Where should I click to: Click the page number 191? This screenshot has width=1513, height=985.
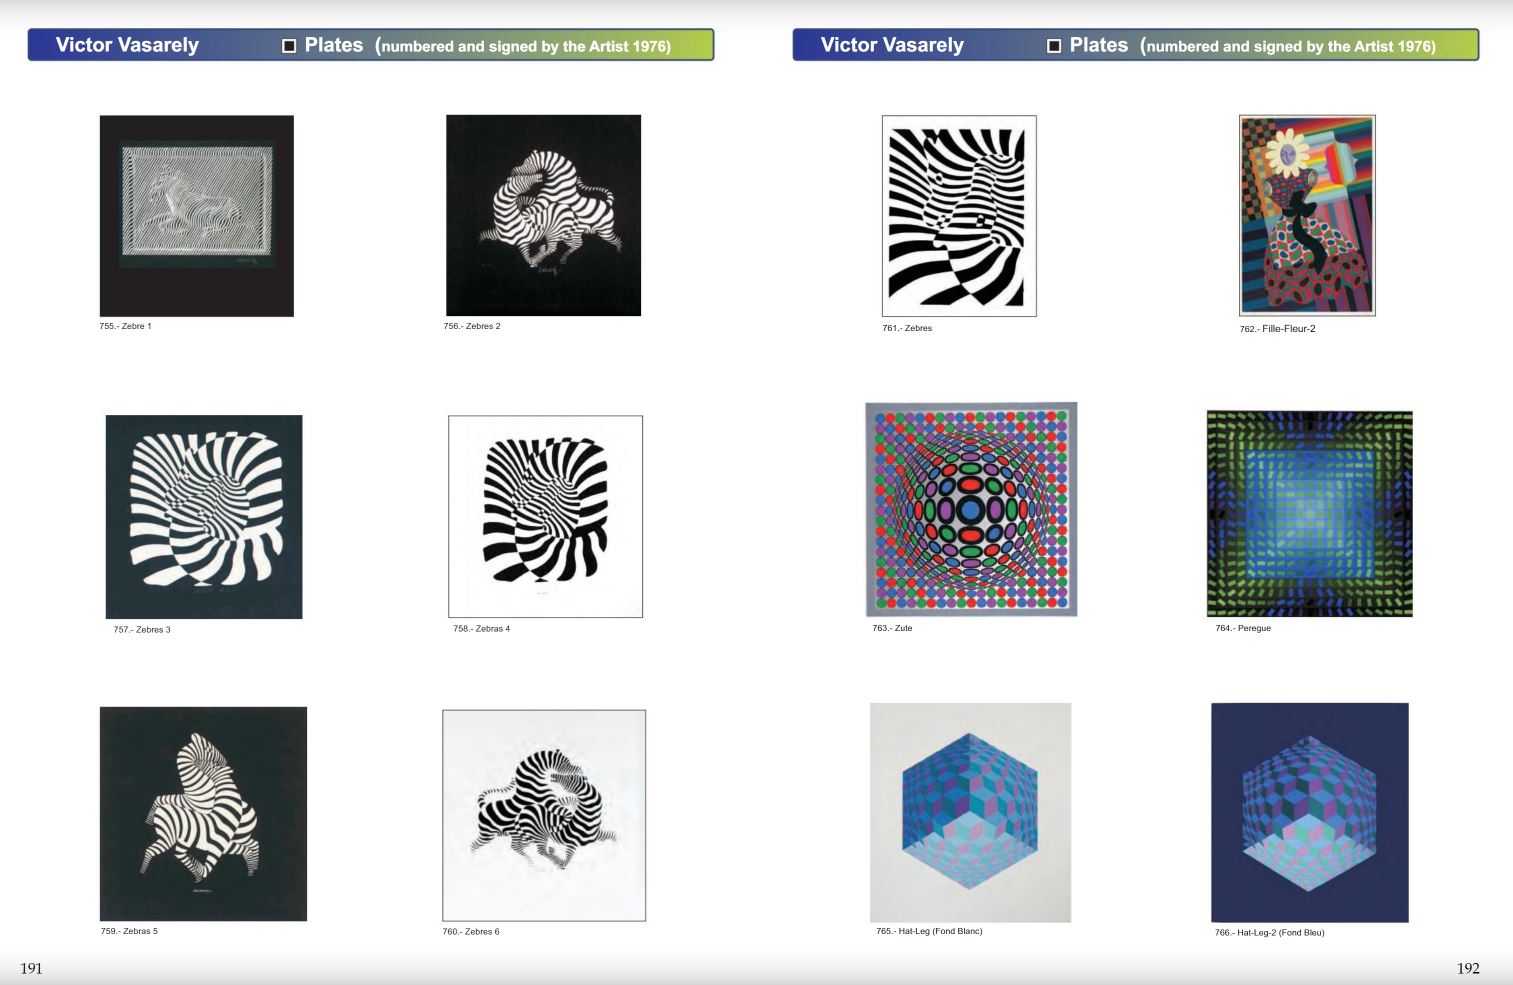pos(32,968)
